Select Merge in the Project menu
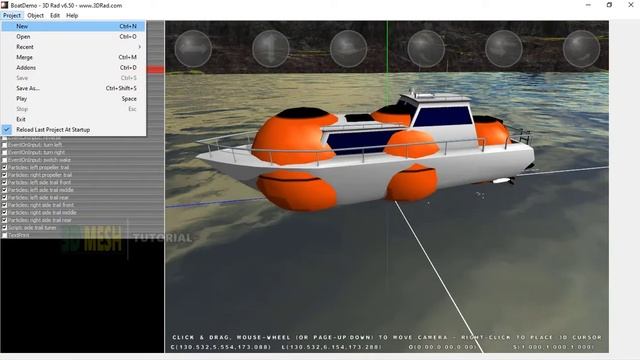 click(73, 57)
